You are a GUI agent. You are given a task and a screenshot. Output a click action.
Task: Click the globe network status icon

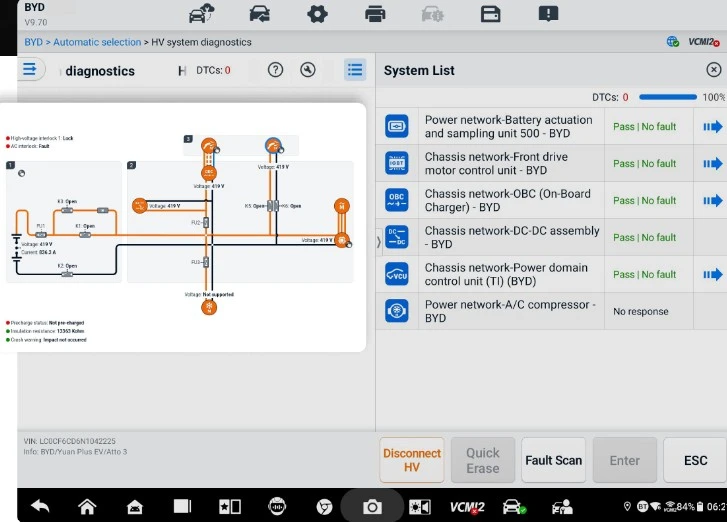pos(673,42)
